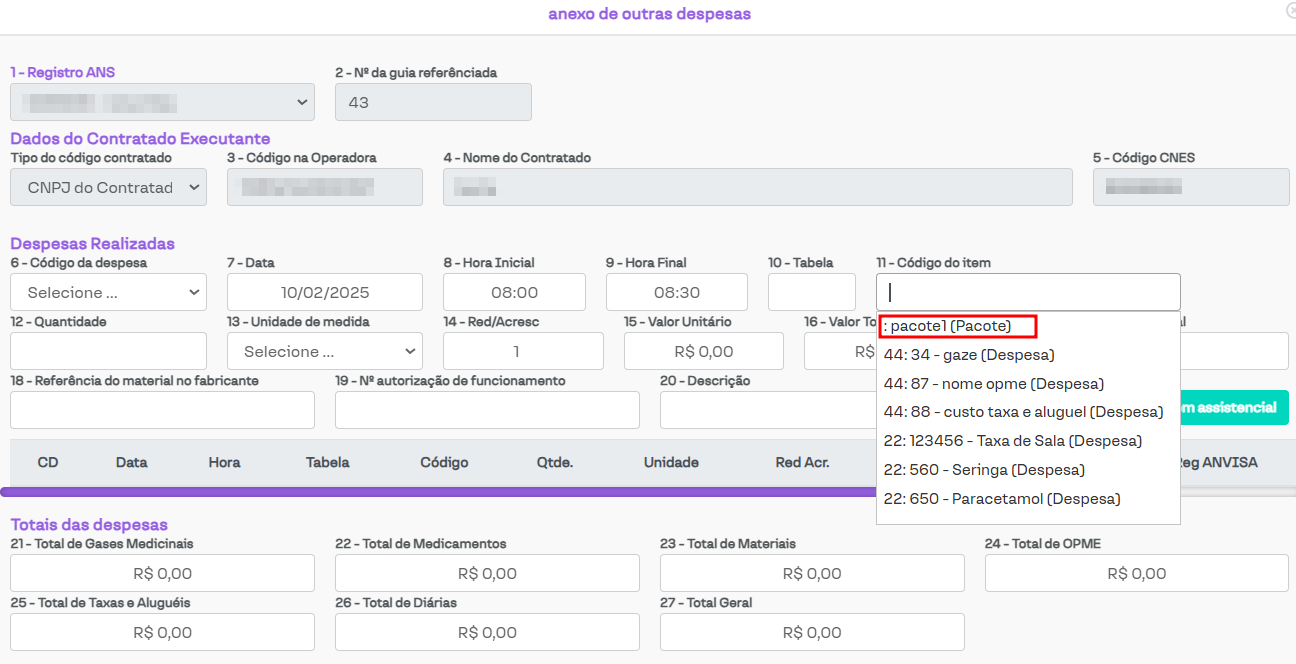Select 44: 87 - nome opme option
Screen dimensions: 1296x664
(x=993, y=384)
